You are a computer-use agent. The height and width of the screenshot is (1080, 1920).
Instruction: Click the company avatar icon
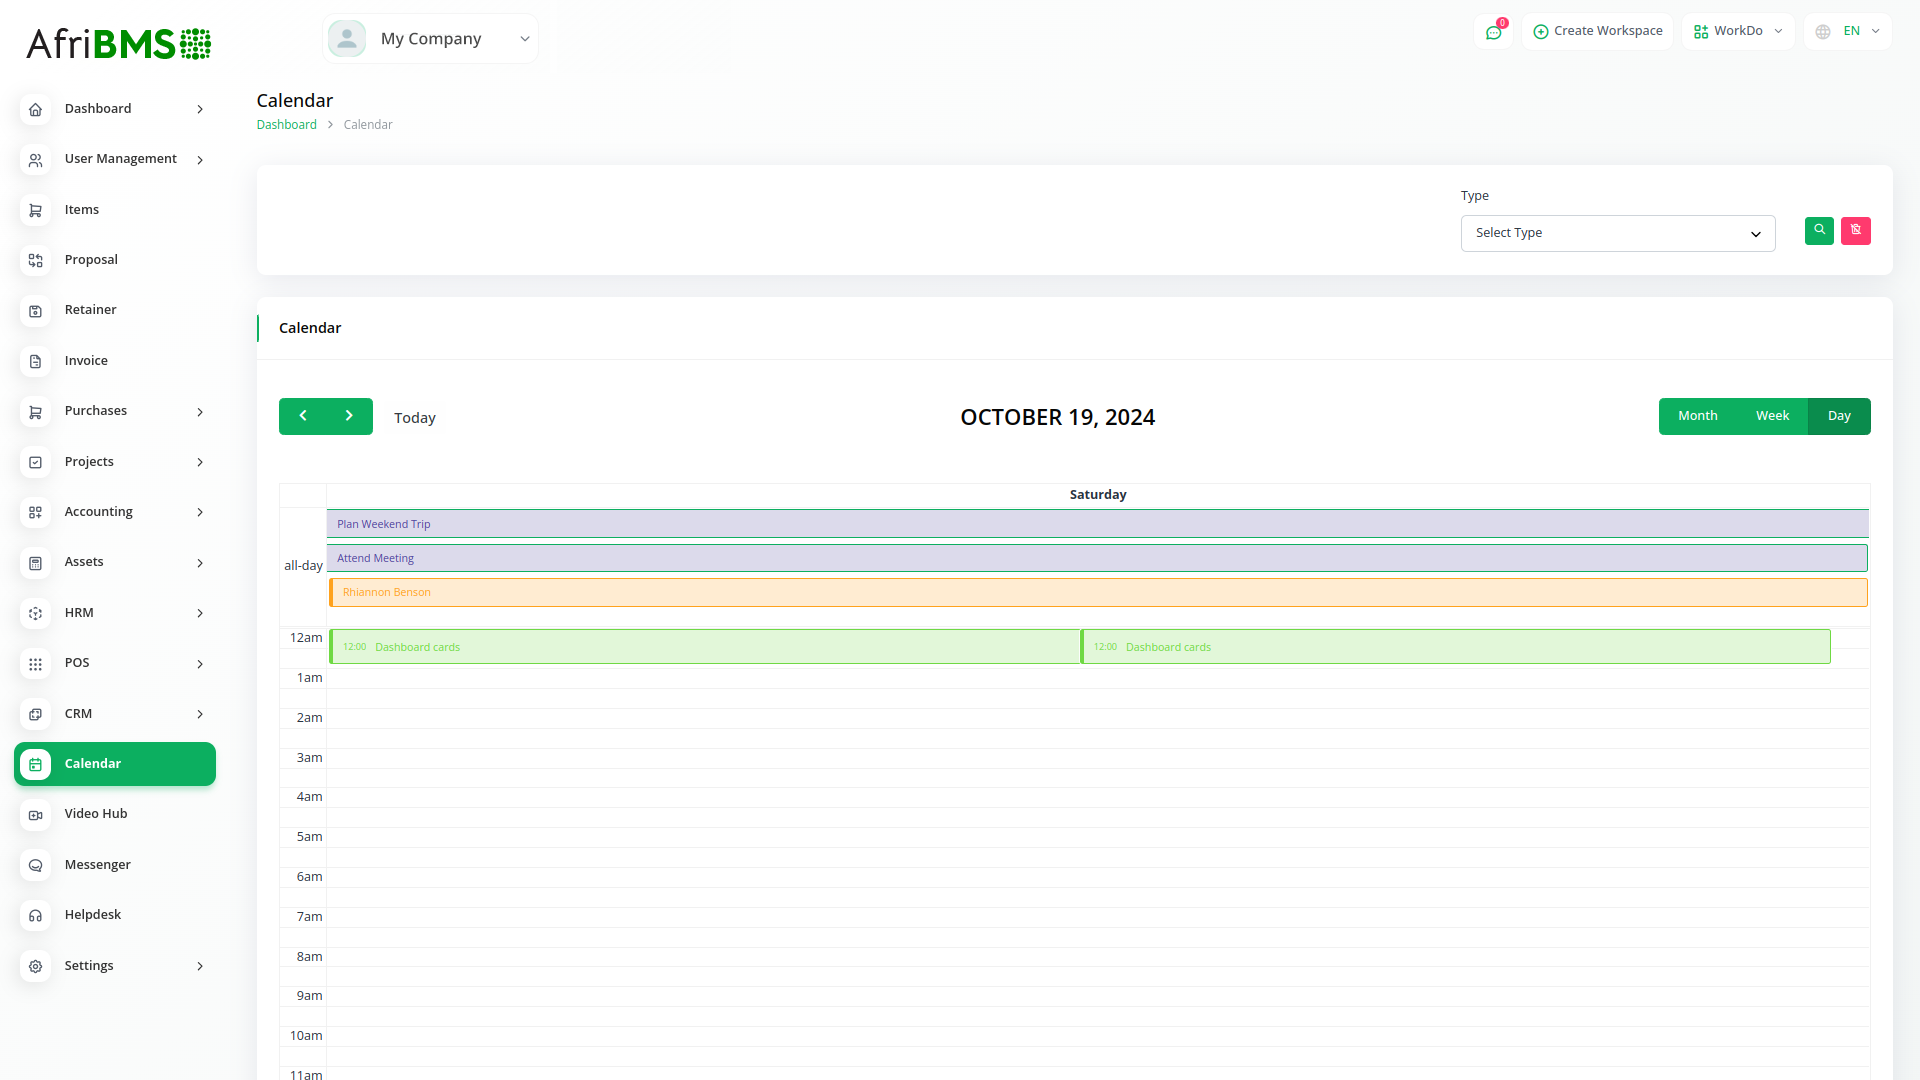point(347,38)
